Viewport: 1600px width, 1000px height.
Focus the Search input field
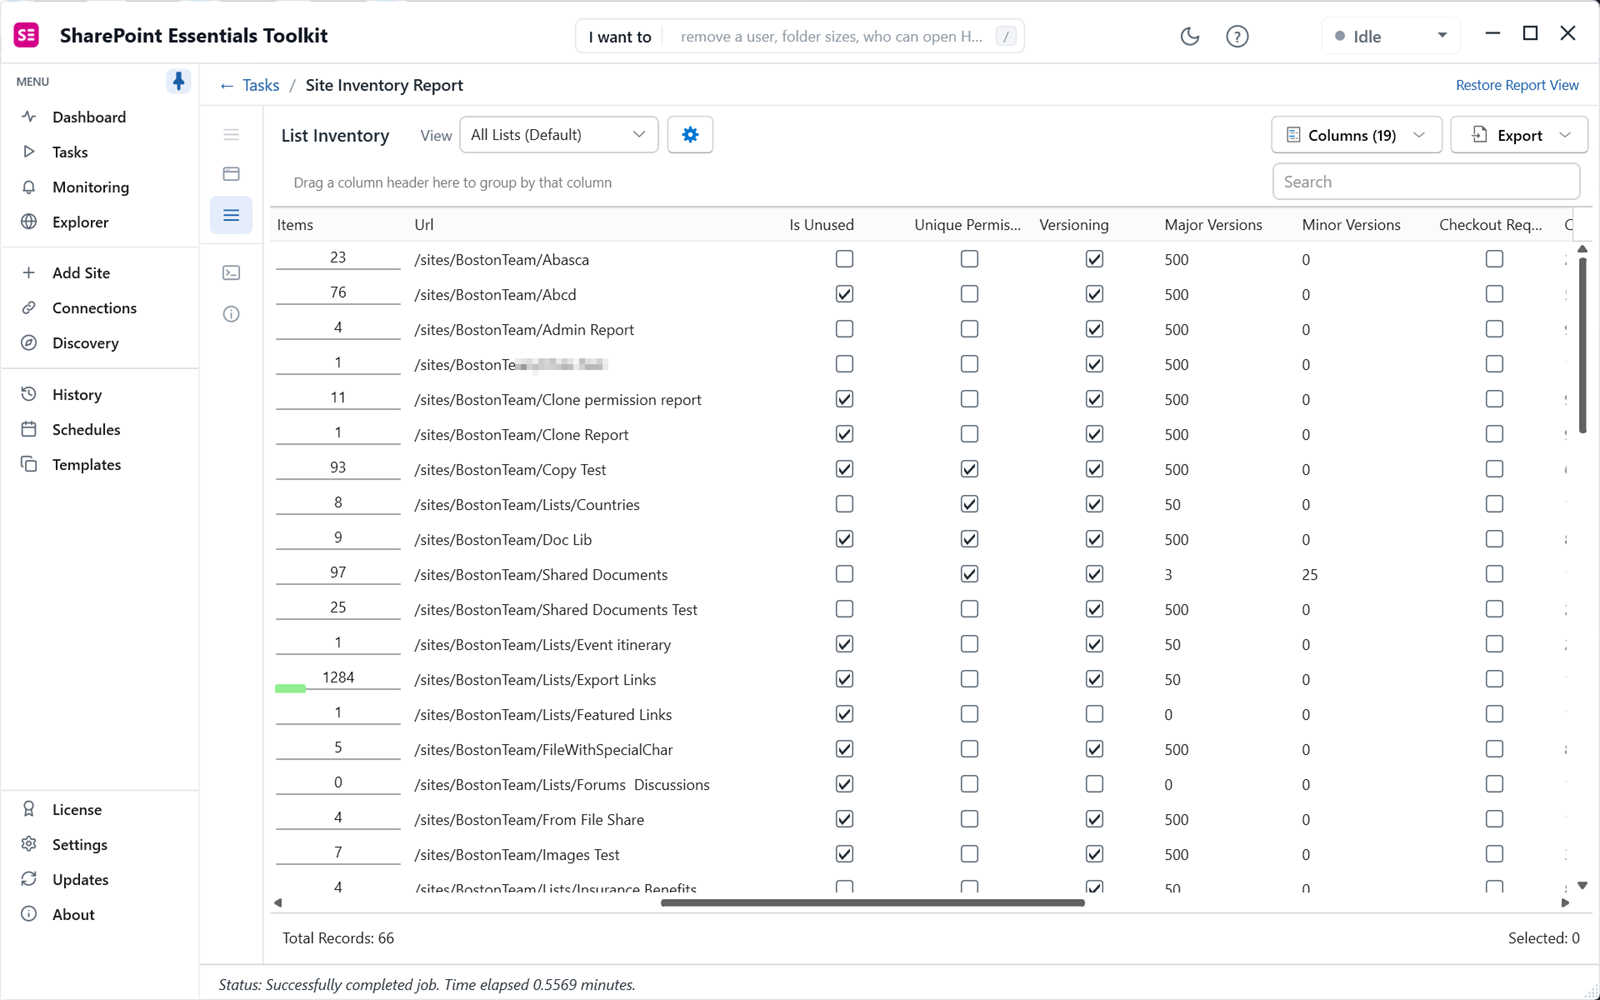[x=1426, y=182]
